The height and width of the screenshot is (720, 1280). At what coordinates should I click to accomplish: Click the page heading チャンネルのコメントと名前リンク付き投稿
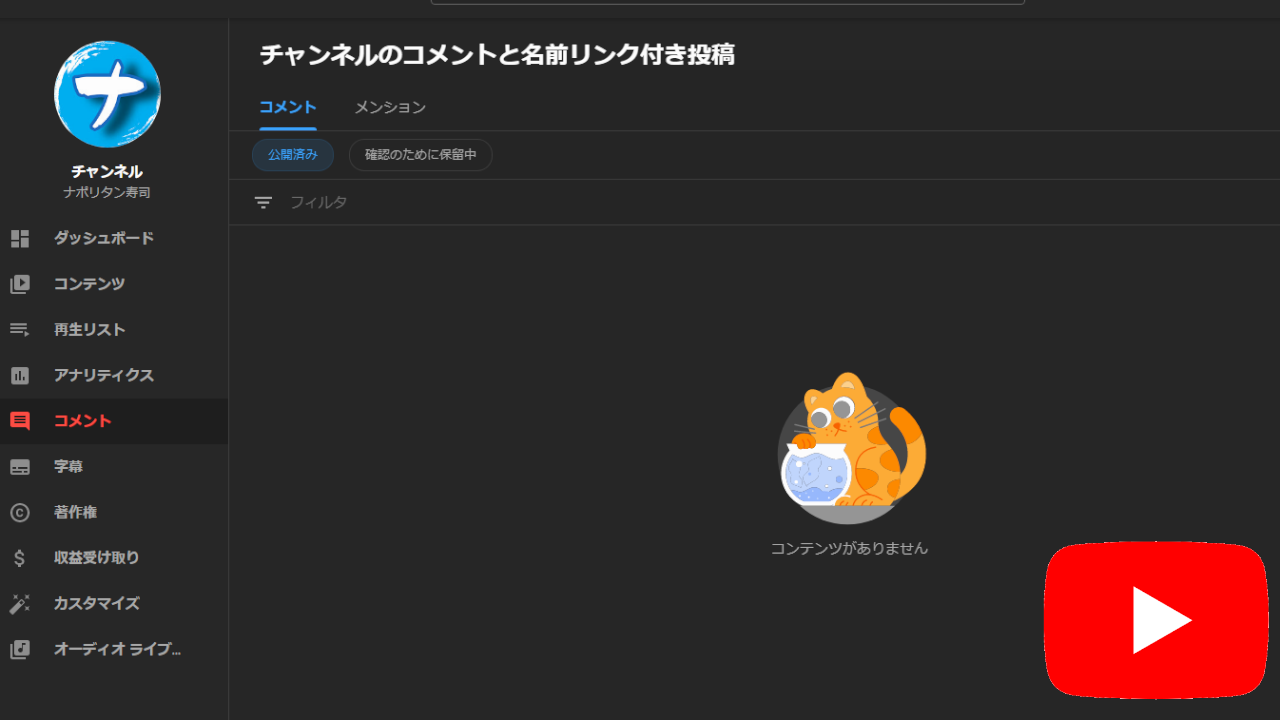pos(497,54)
